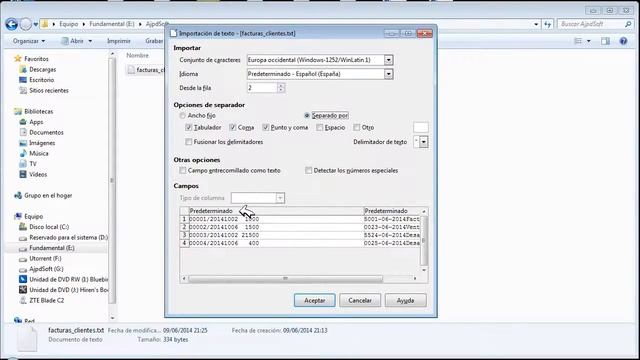Open the address bar history dropdown
The height and width of the screenshot is (360, 640).
(x=536, y=24)
